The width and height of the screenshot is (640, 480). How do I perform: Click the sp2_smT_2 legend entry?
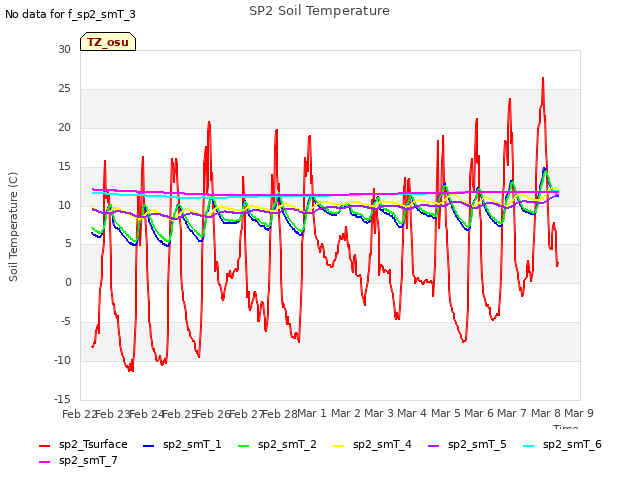(277, 444)
